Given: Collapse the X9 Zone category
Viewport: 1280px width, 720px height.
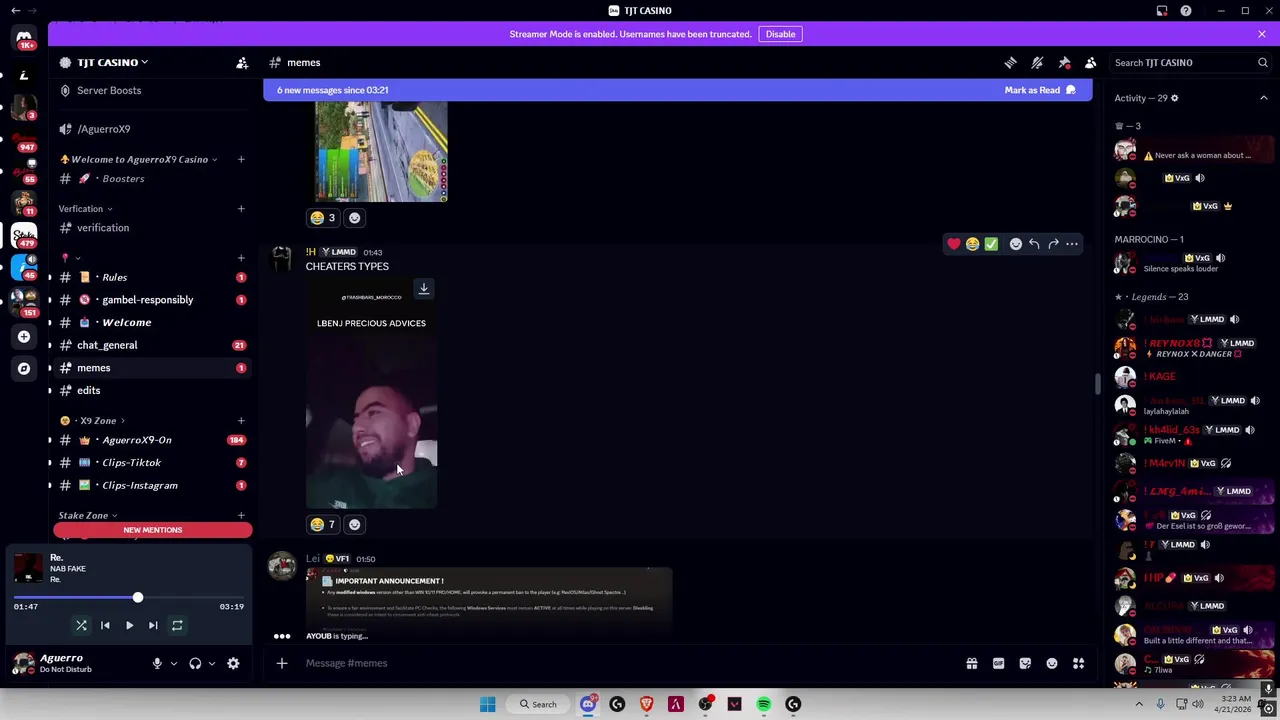Looking at the screenshot, I should click(93, 421).
